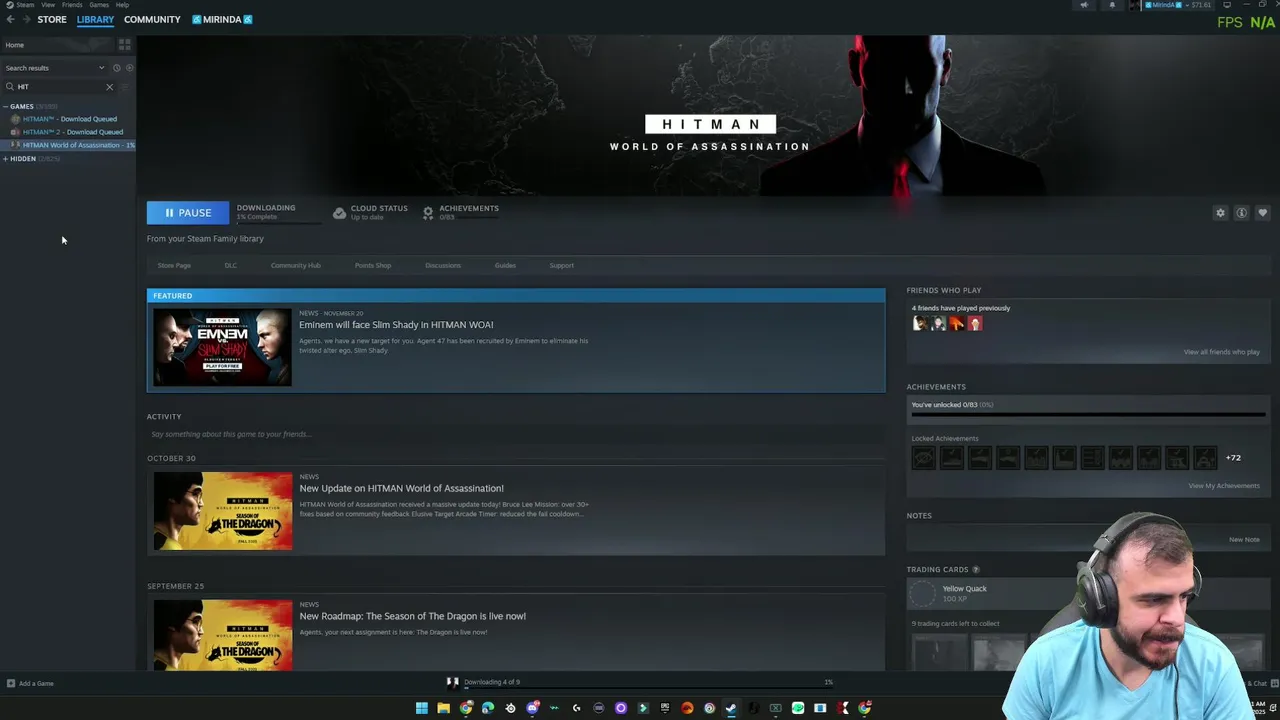Open the DLC link
The height and width of the screenshot is (720, 1280).
pos(231,266)
